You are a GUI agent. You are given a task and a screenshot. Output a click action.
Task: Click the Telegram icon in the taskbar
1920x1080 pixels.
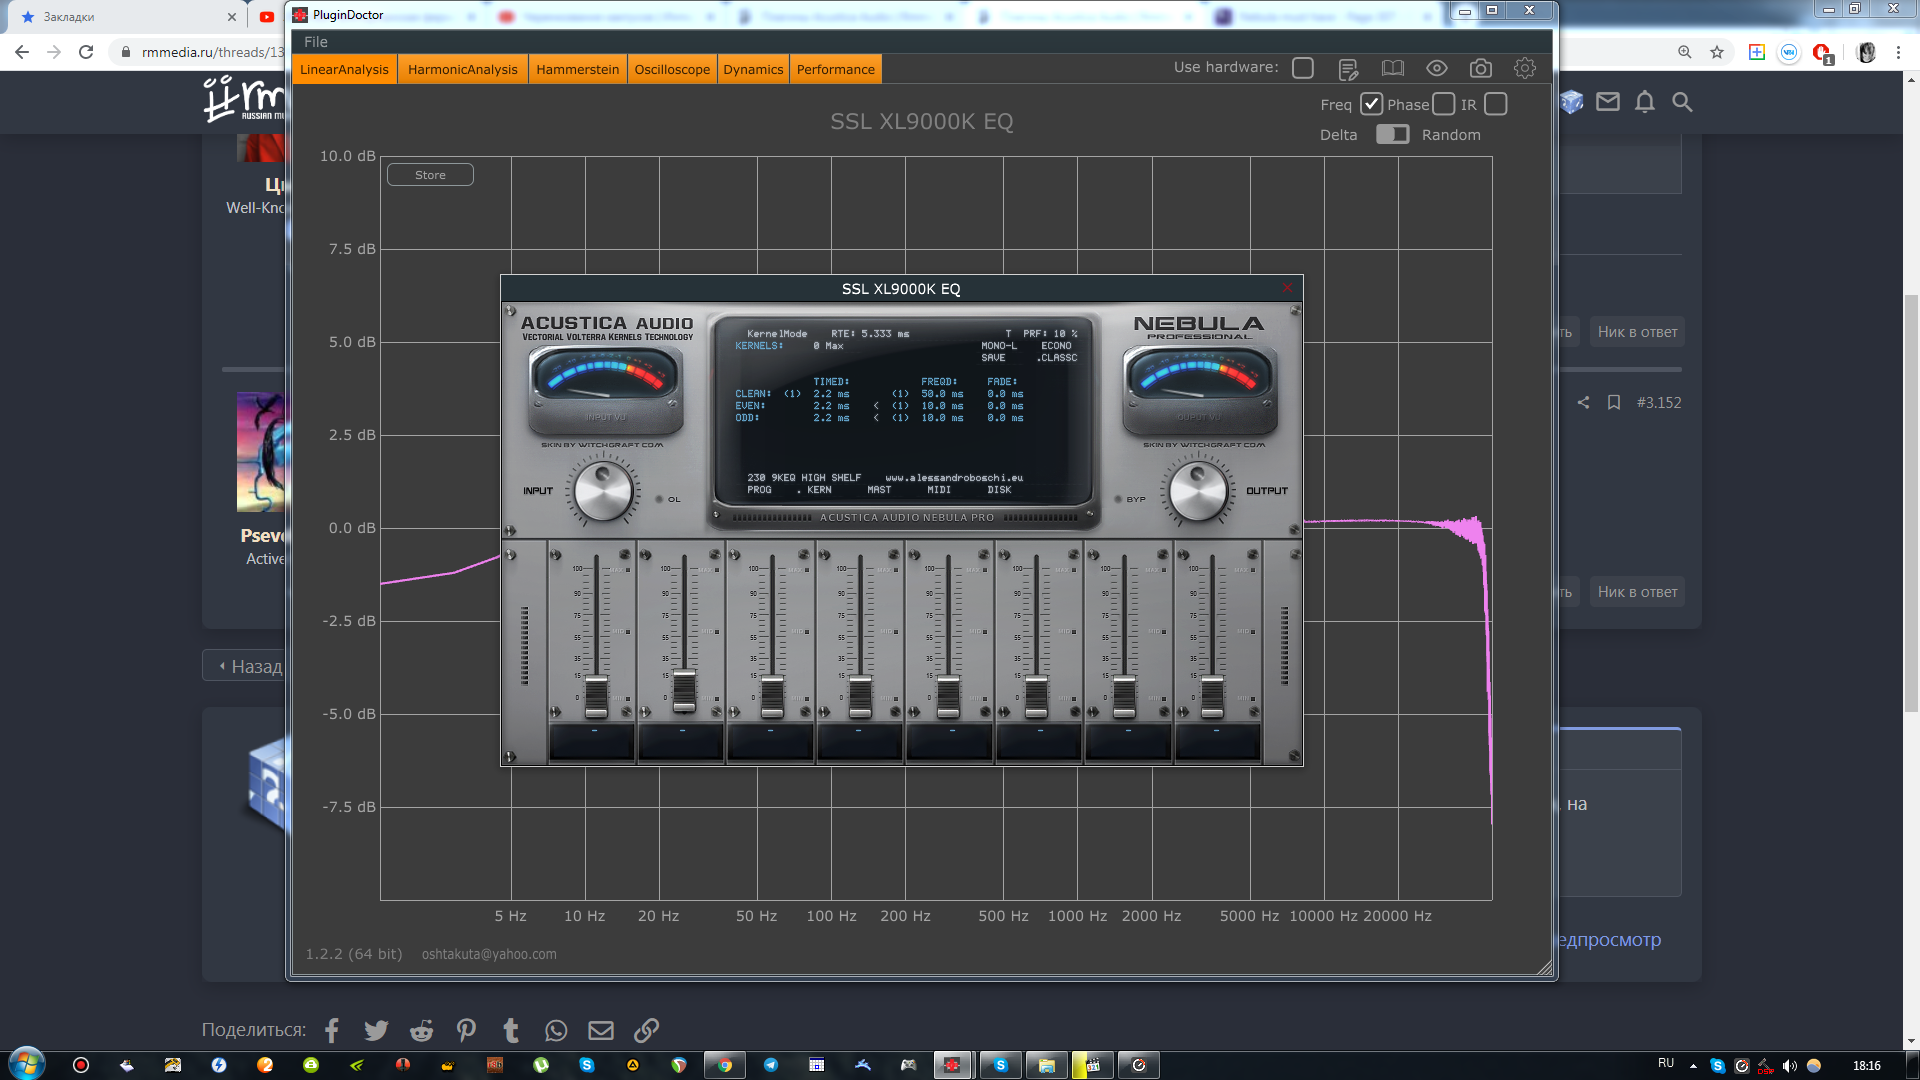(771, 1065)
